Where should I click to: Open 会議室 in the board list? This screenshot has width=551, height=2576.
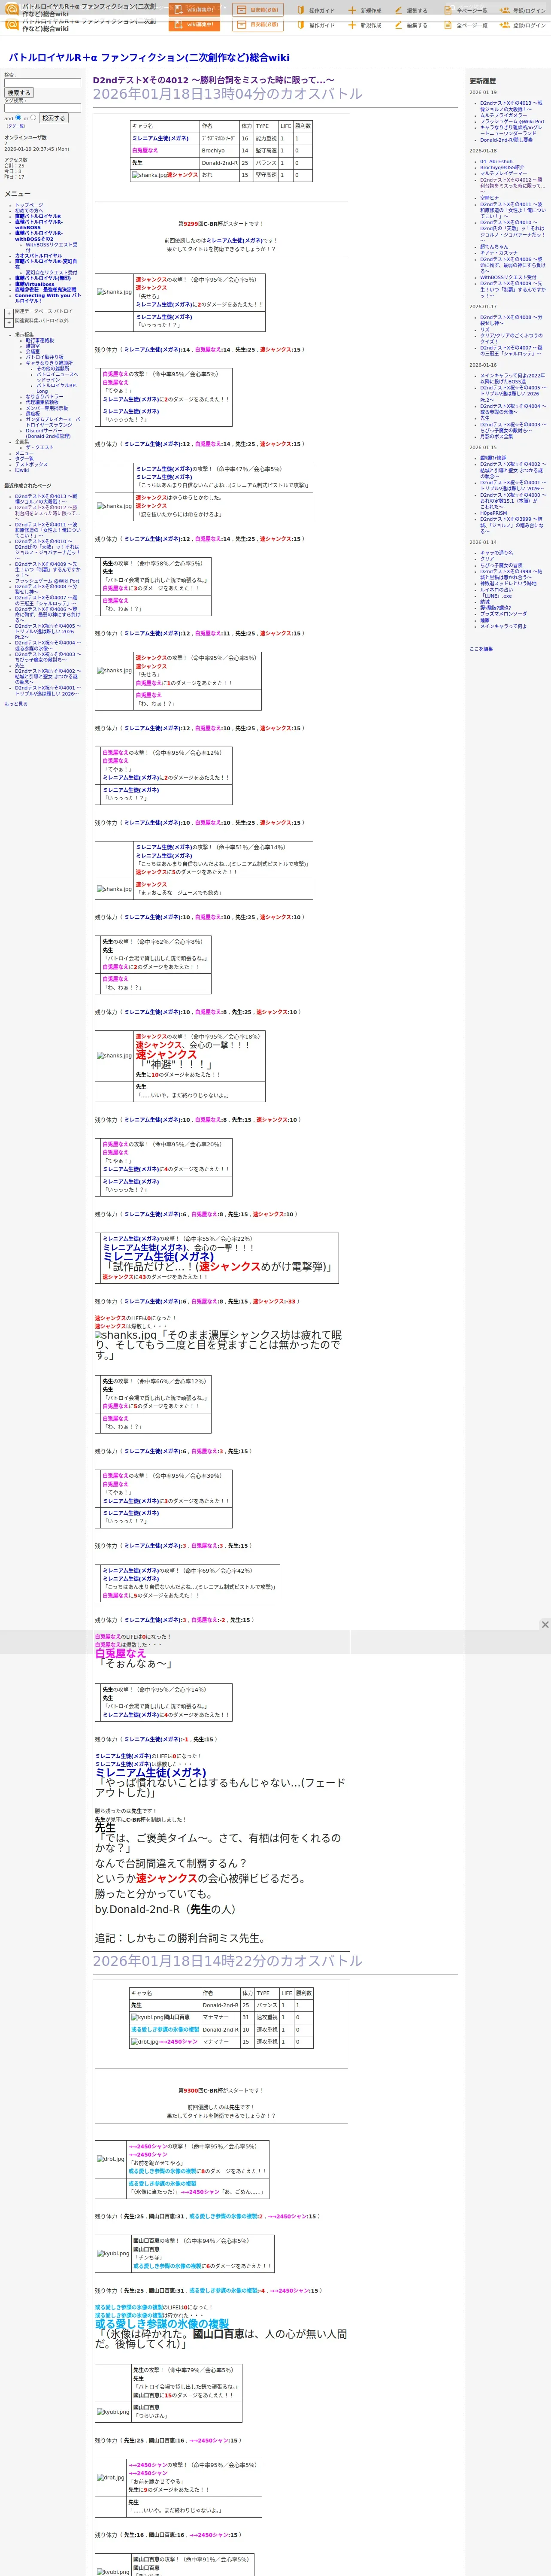click(33, 351)
